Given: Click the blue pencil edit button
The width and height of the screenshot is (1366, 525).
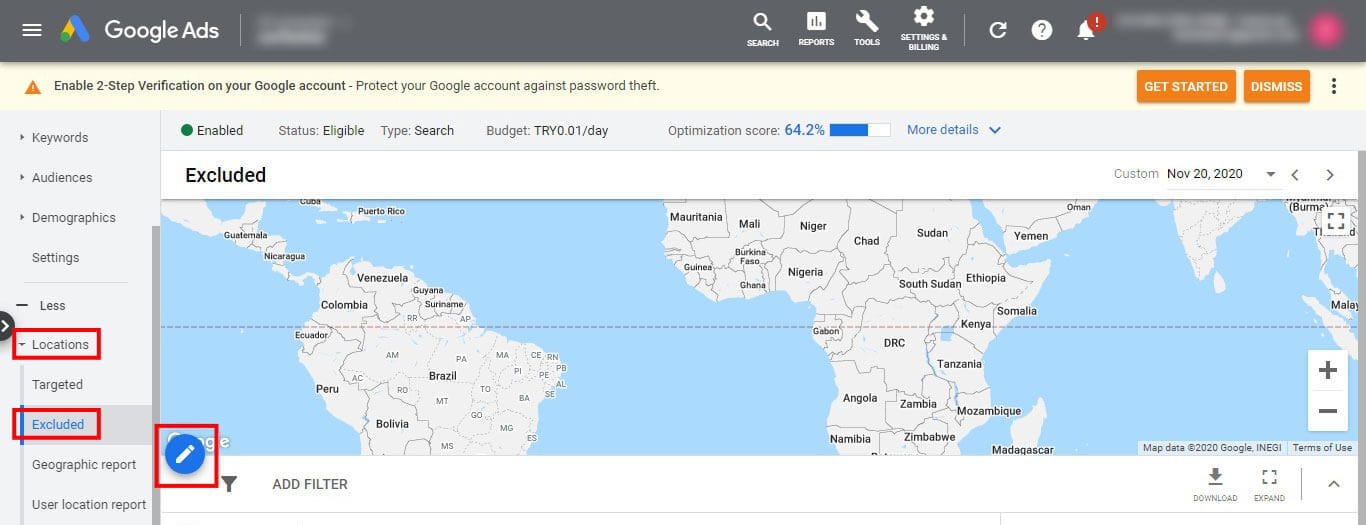Looking at the screenshot, I should coord(184,454).
